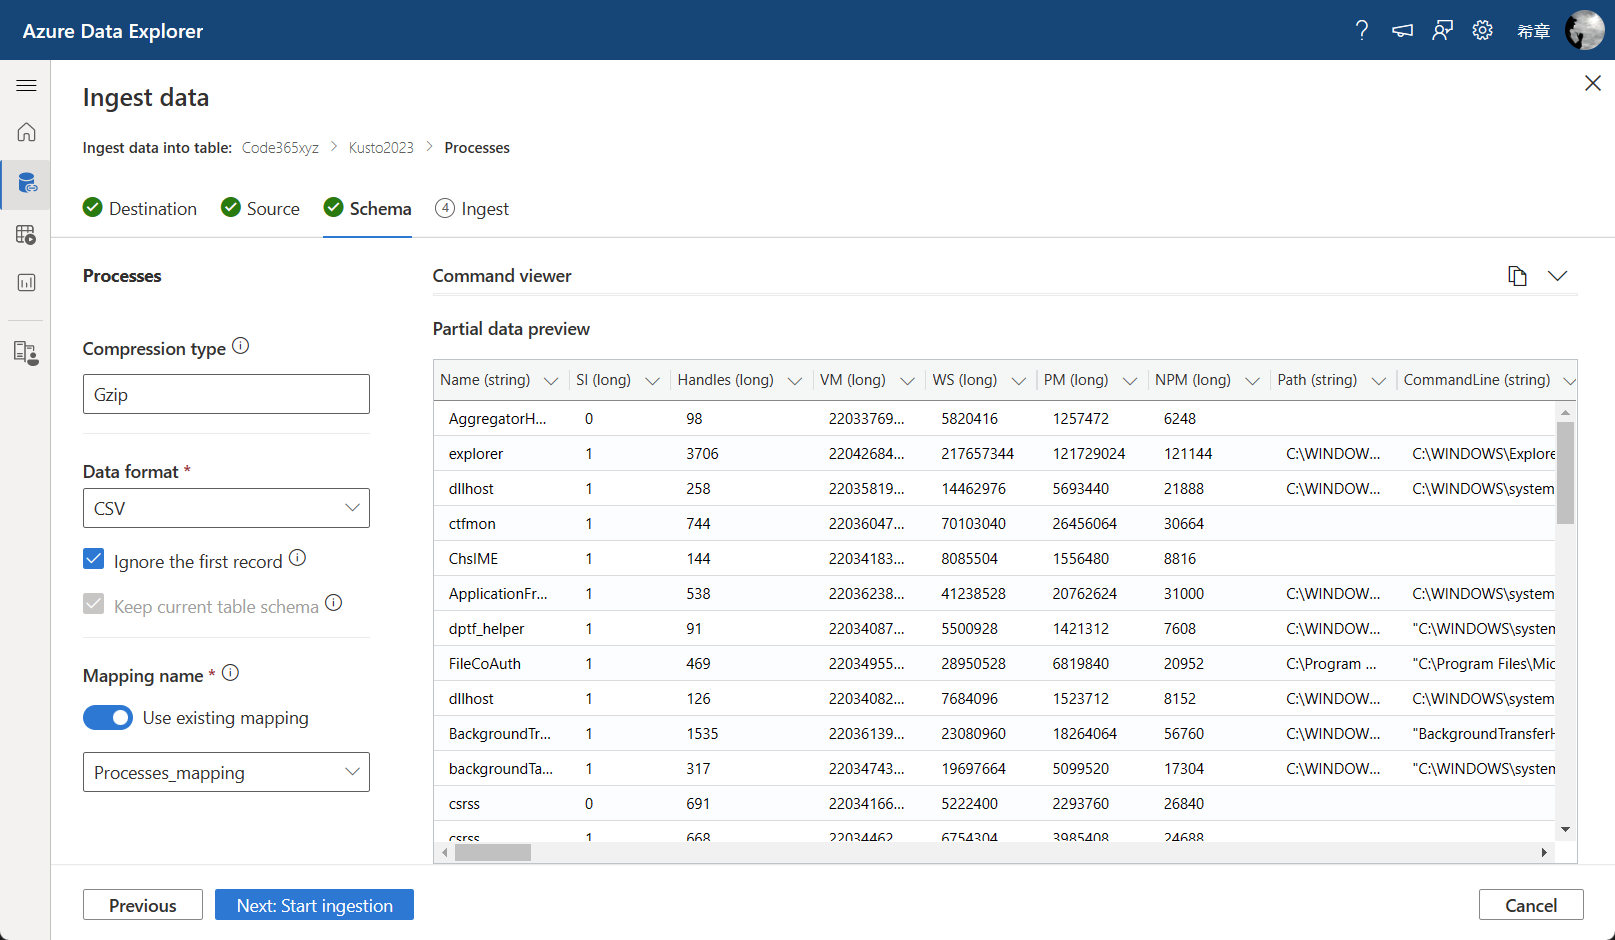The height and width of the screenshot is (940, 1615).
Task: Open Path (string) column menu
Action: click(x=1379, y=381)
